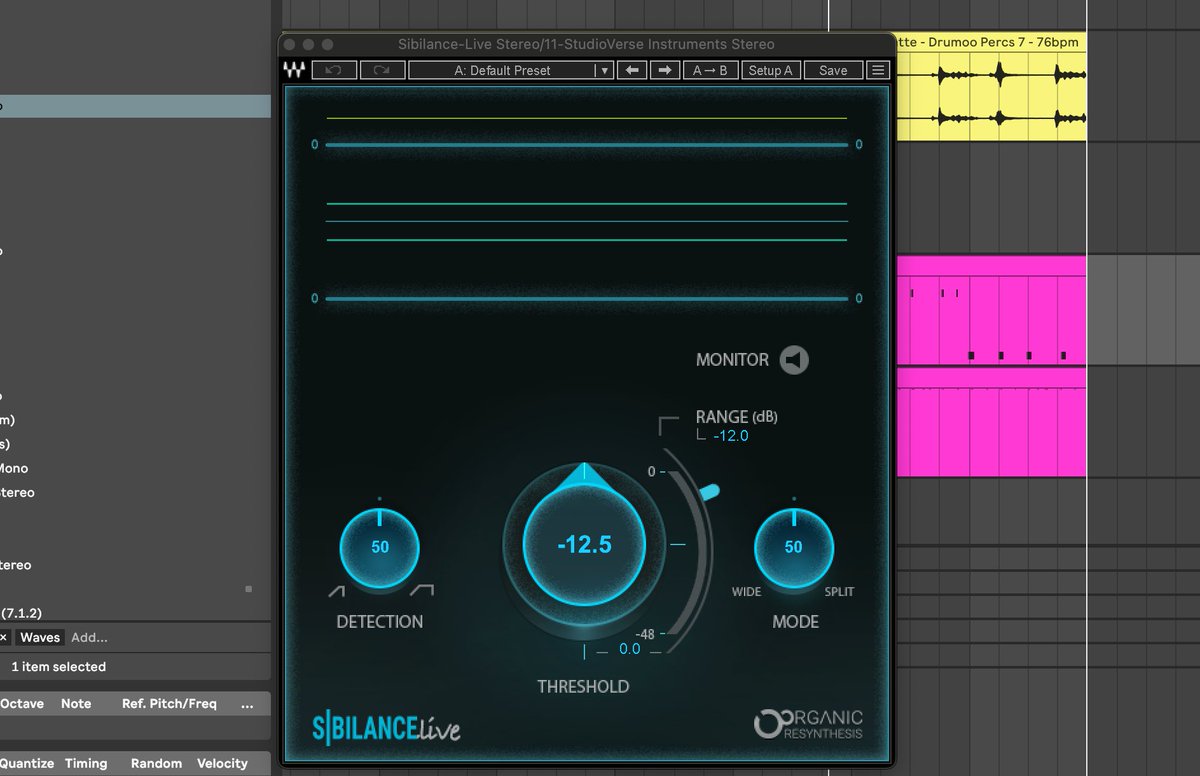The width and height of the screenshot is (1200, 776).
Task: Click the Mode knob set to 50
Action: [793, 547]
